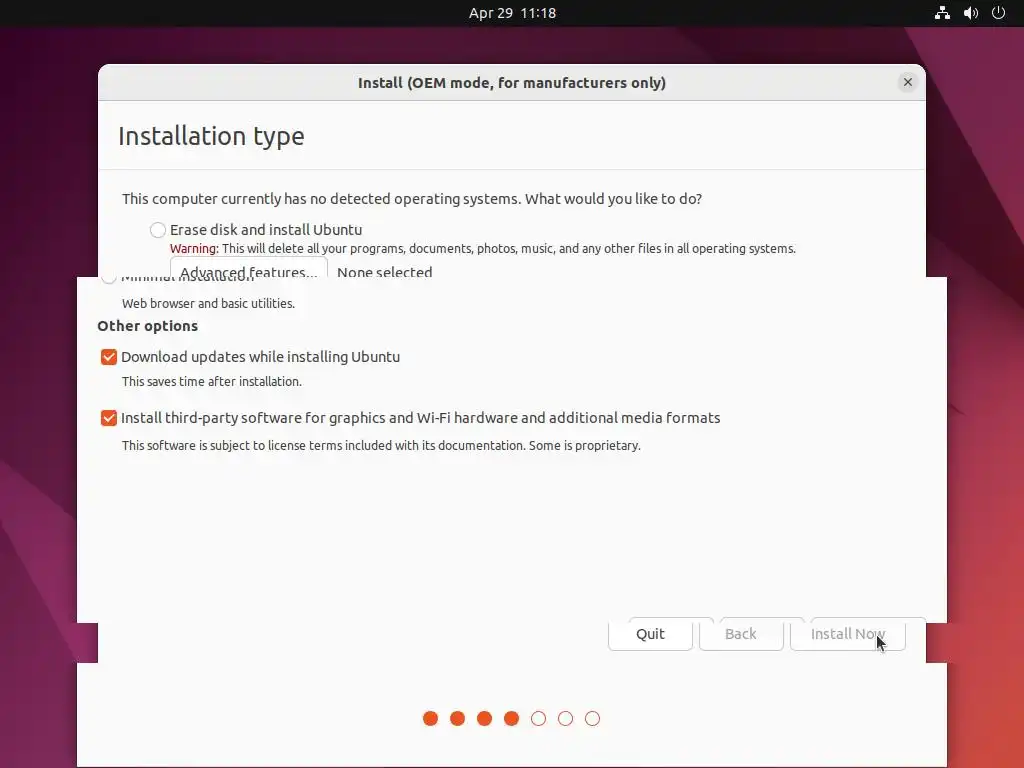
Task: Open the volume icon in top bar
Action: pyautogui.click(x=970, y=13)
